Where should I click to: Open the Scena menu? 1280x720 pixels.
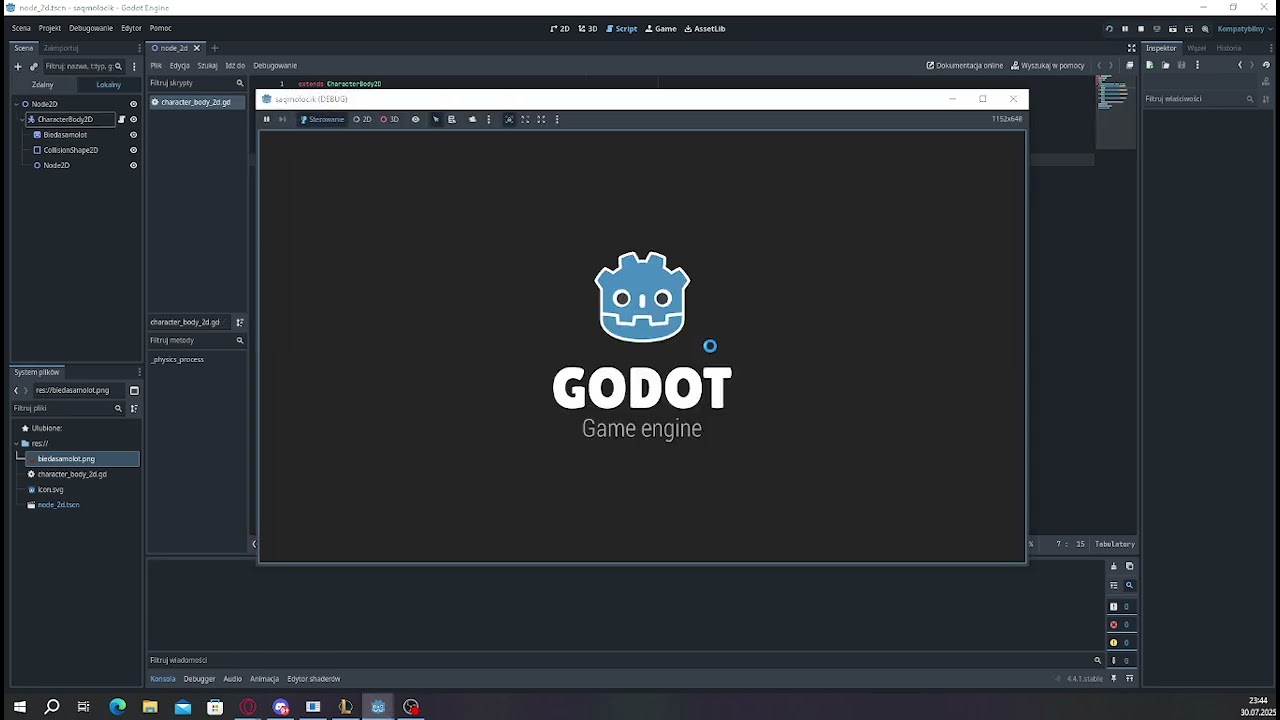point(21,28)
